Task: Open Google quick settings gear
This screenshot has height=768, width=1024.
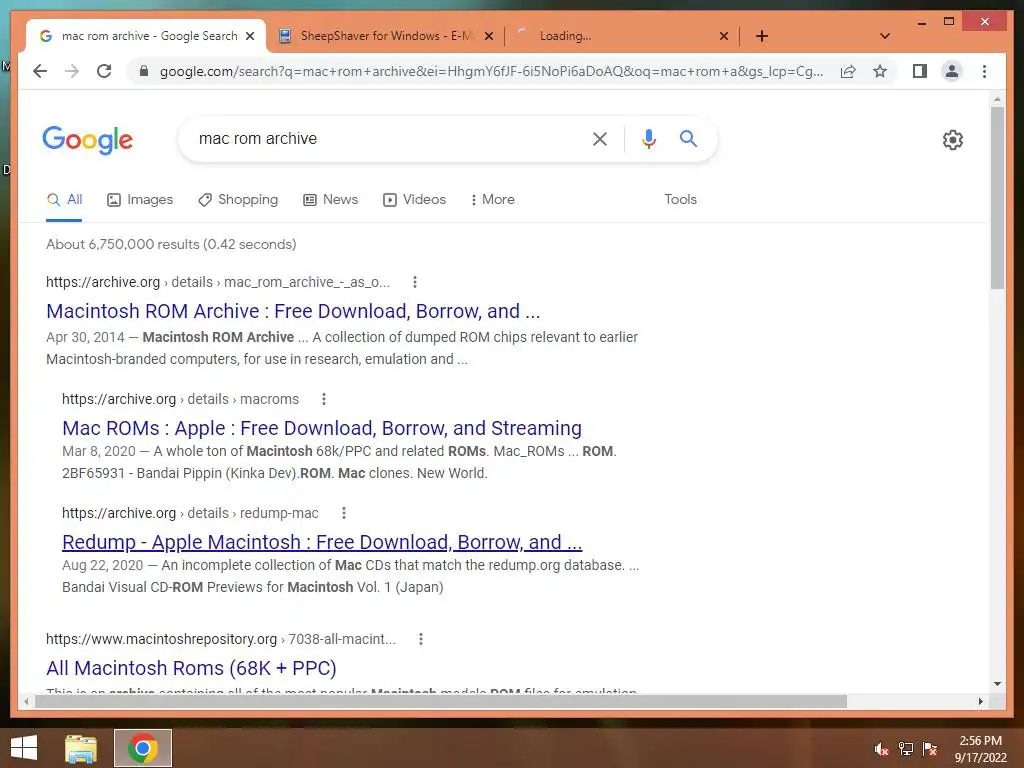Action: 952,140
